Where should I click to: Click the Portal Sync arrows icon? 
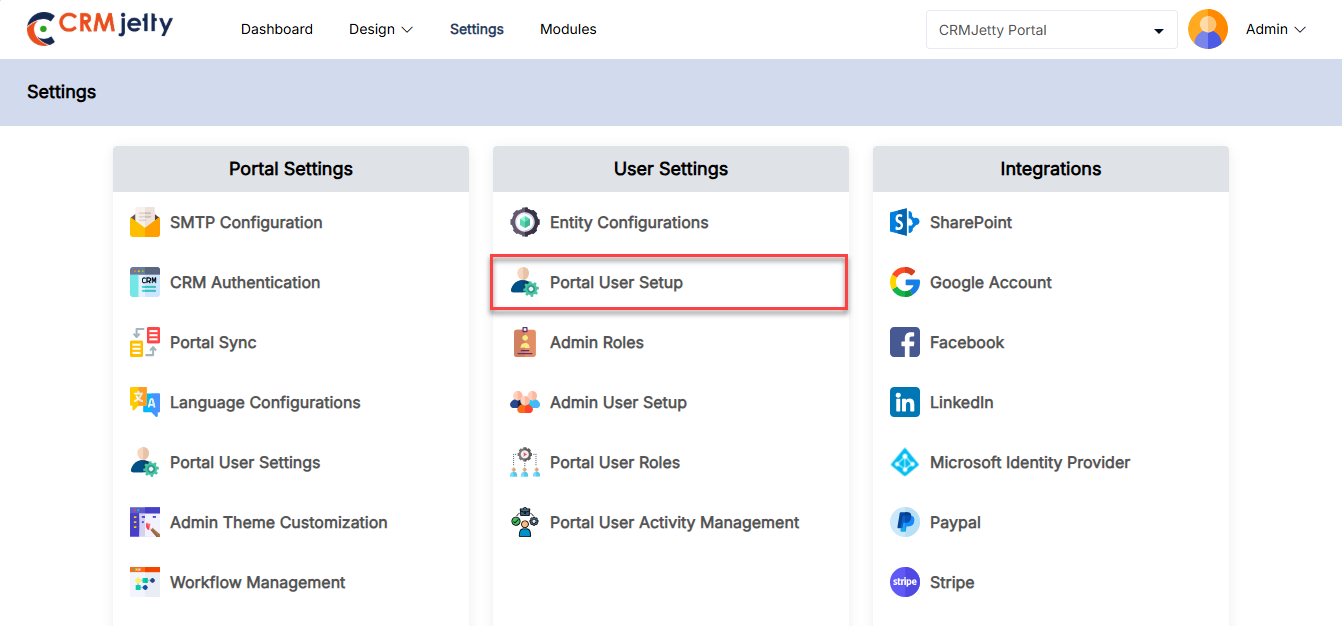pyautogui.click(x=145, y=343)
